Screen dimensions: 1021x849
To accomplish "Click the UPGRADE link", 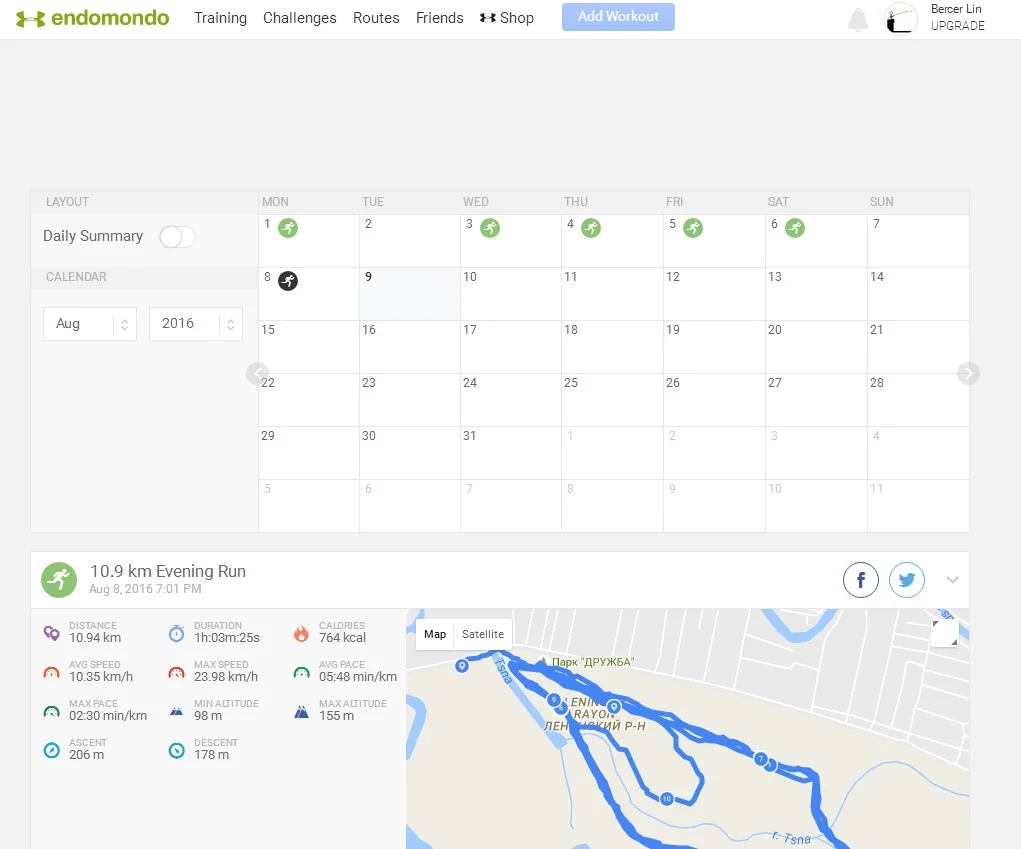I will coord(957,26).
